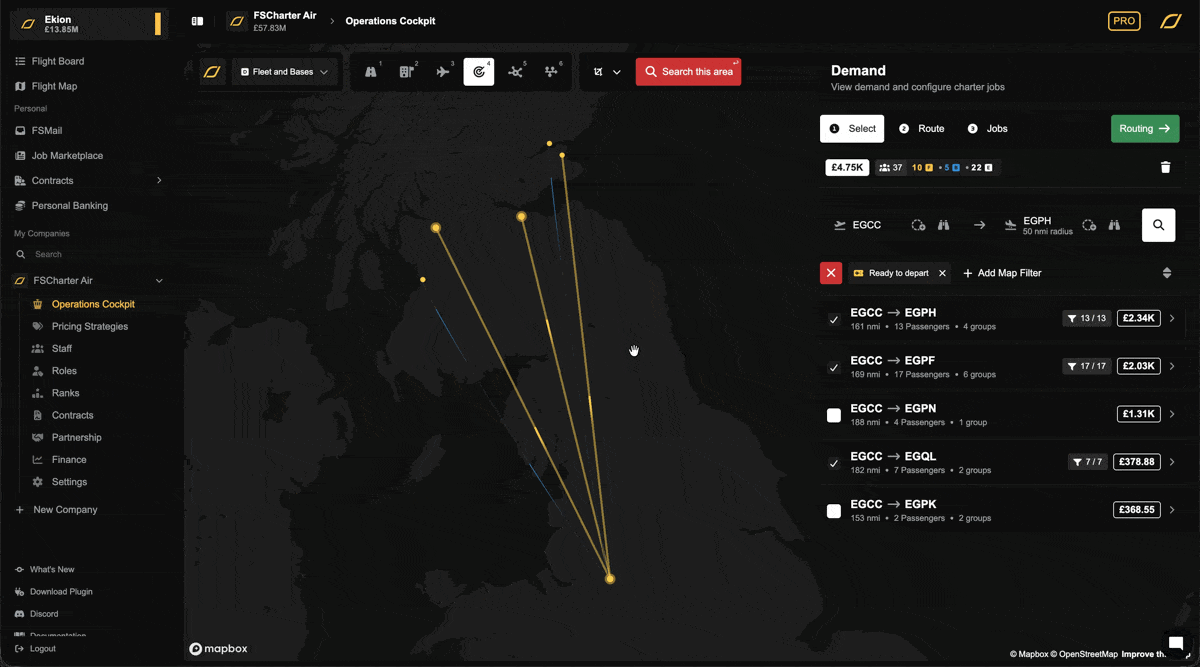Click the binoculars map toolbar icon
This screenshot has height=667, width=1200.
point(371,72)
